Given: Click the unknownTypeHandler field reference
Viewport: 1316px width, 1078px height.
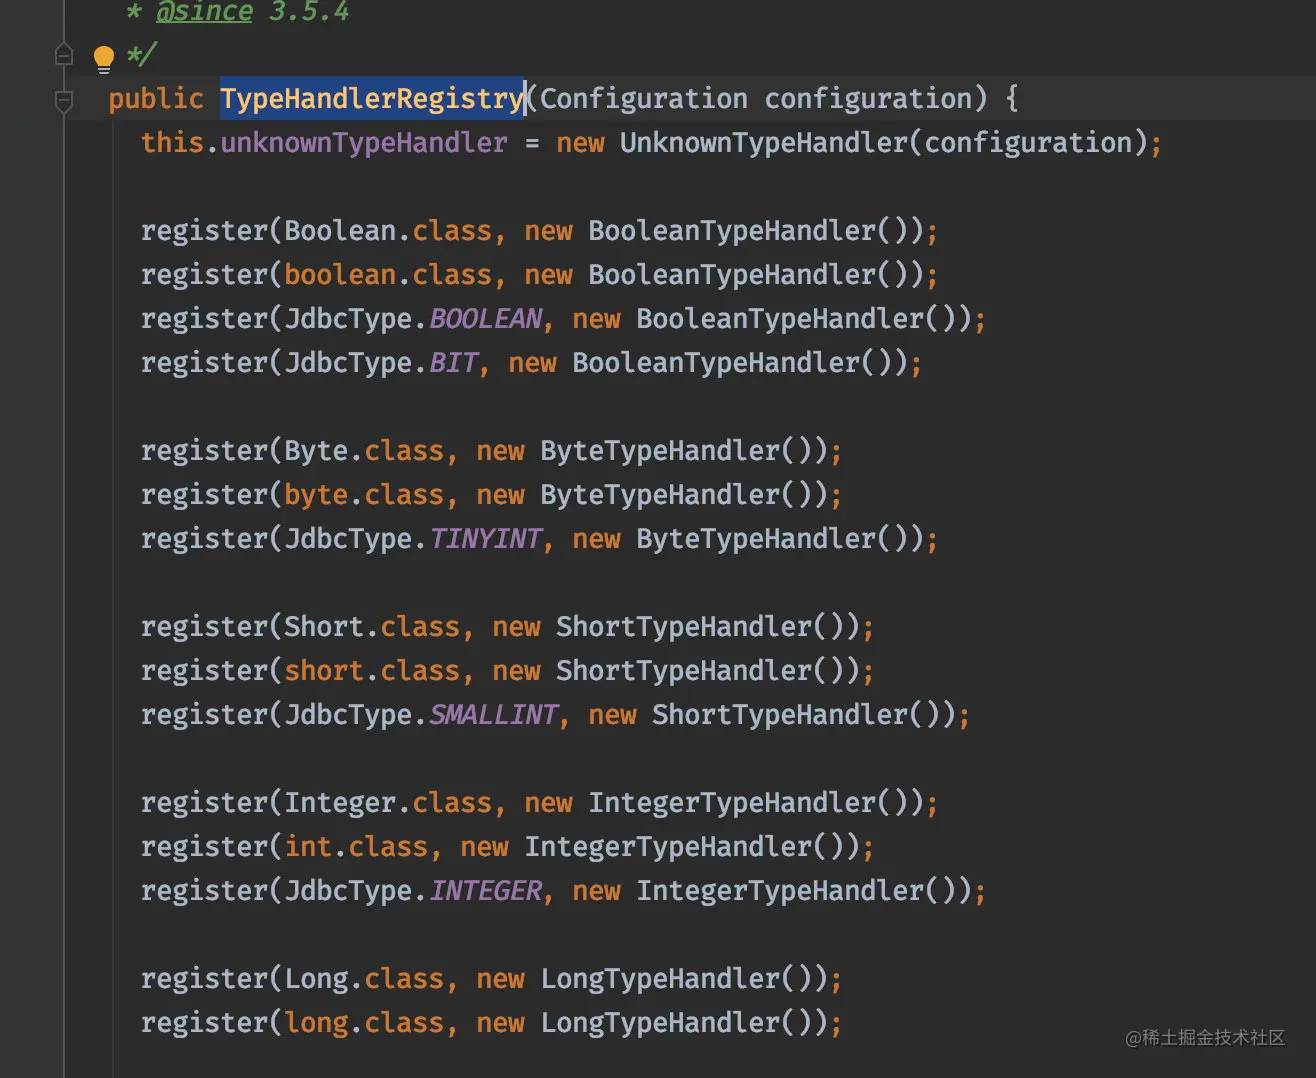Looking at the screenshot, I should 364,143.
